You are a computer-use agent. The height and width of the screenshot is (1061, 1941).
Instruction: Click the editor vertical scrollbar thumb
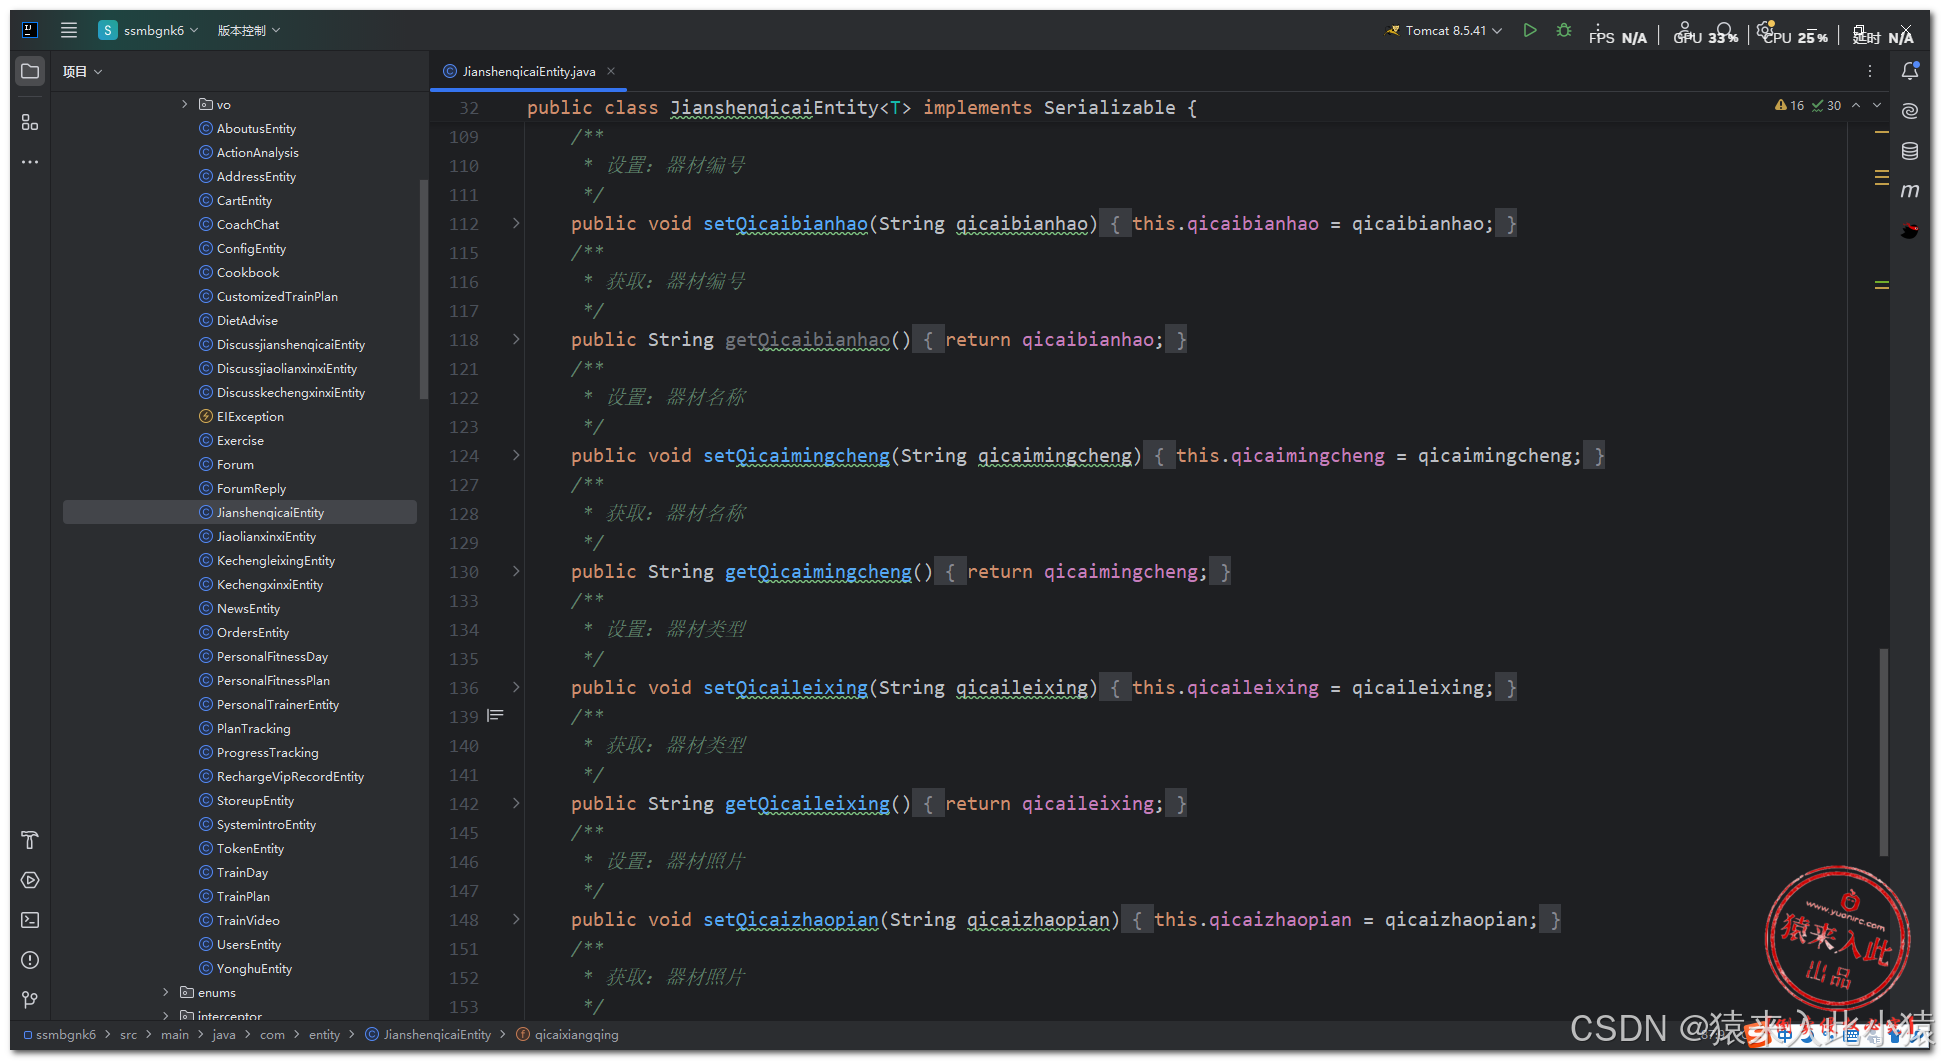(1884, 752)
